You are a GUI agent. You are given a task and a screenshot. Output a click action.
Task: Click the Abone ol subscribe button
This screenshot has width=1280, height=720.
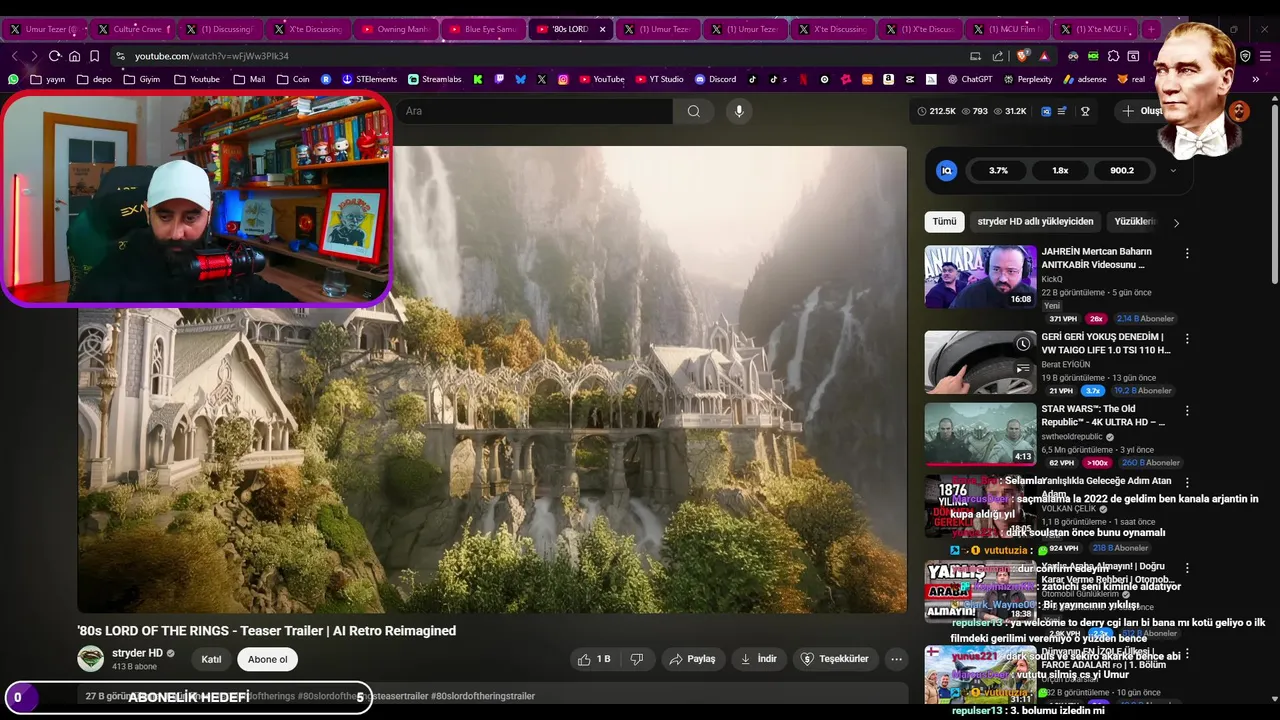(x=267, y=659)
